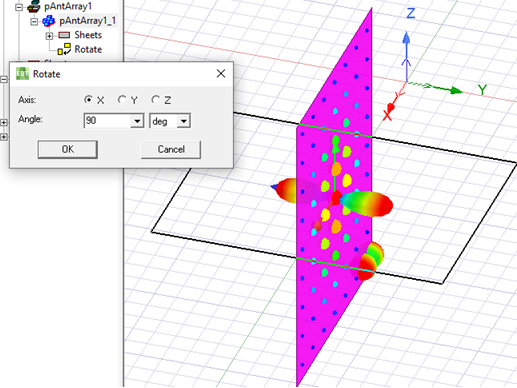Click the pAntArray1_1 array icon
Viewport: 517px width, 388px height.
click(49, 21)
